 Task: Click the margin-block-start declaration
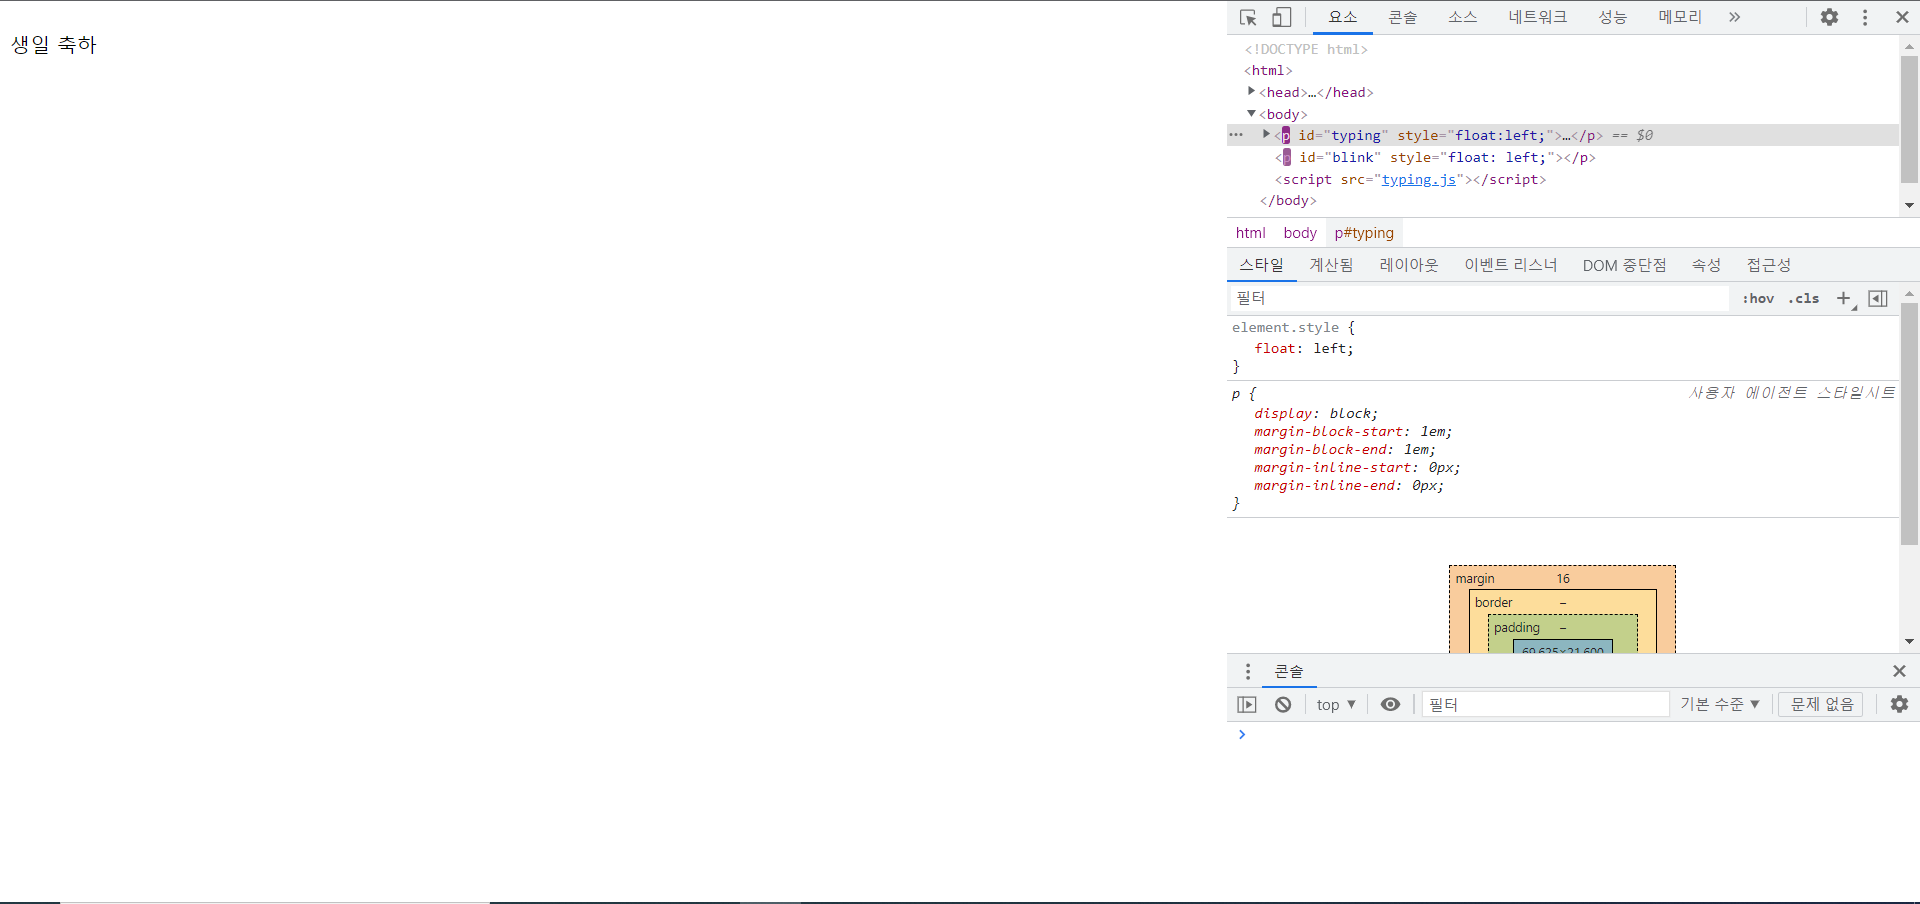click(1353, 432)
